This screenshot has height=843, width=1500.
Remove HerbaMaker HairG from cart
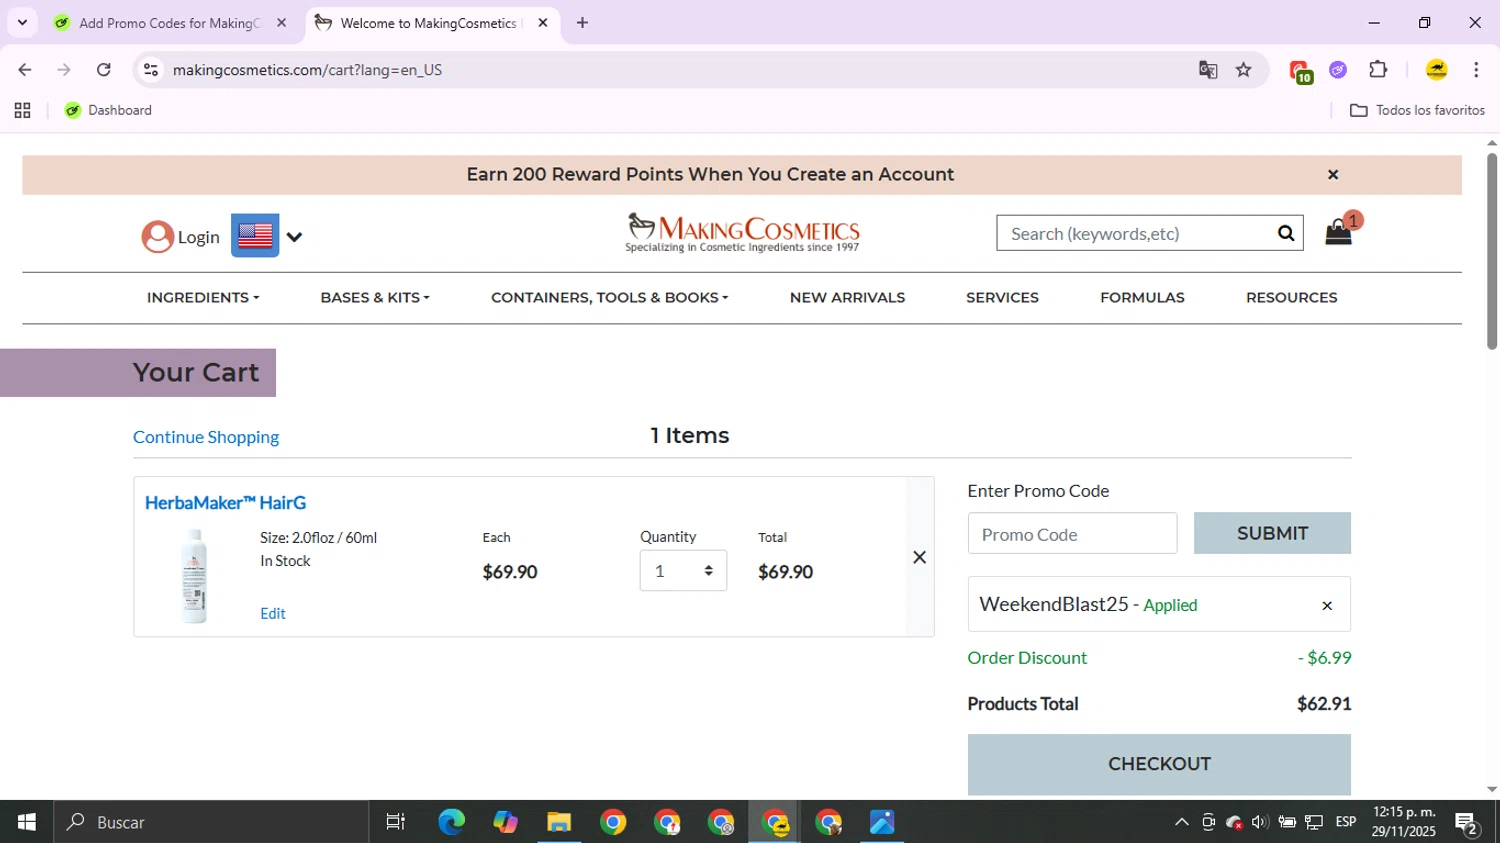(x=920, y=557)
